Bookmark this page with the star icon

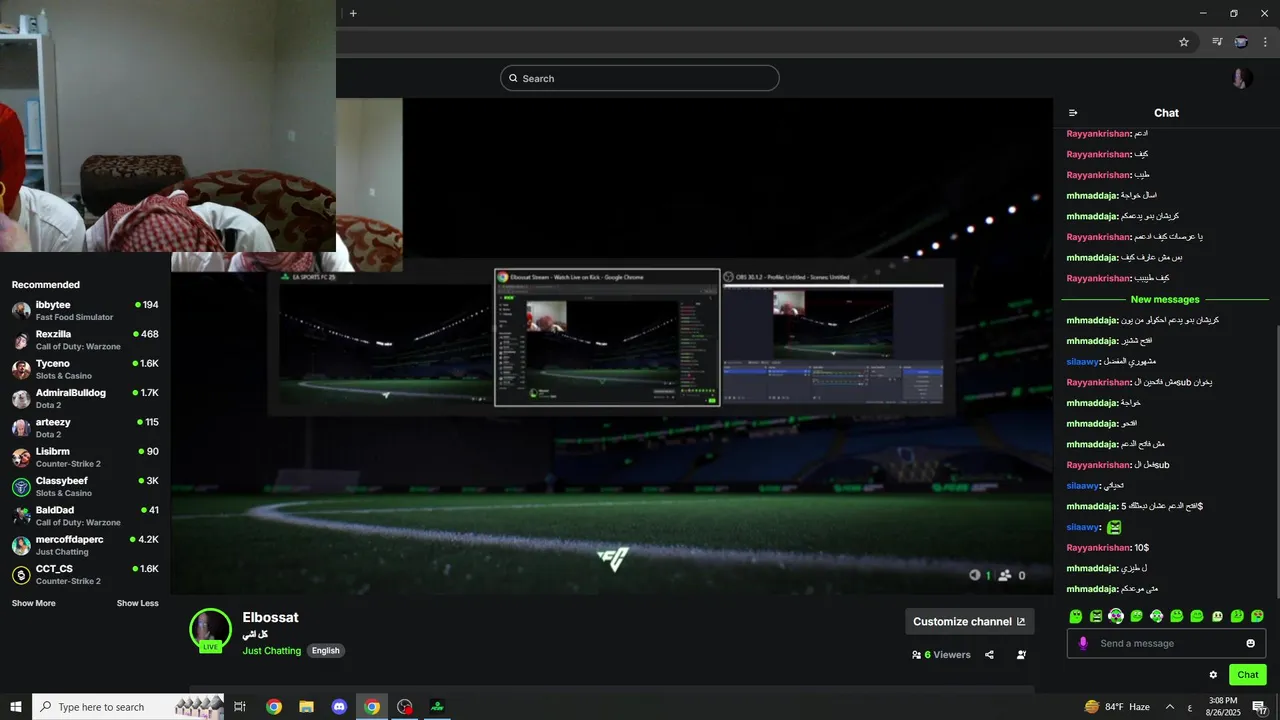1184,42
